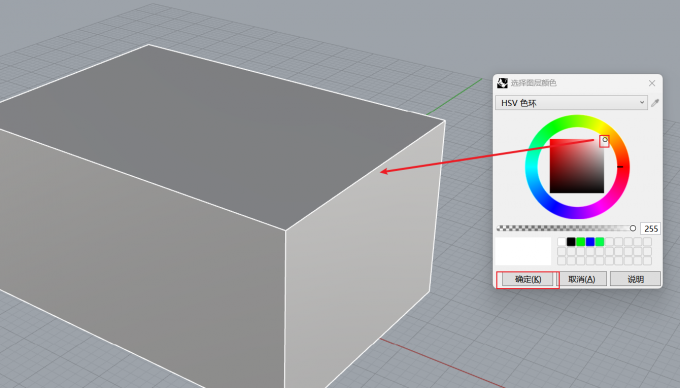Select the white custom color swatch
This screenshot has height=388, width=680.
562,241
